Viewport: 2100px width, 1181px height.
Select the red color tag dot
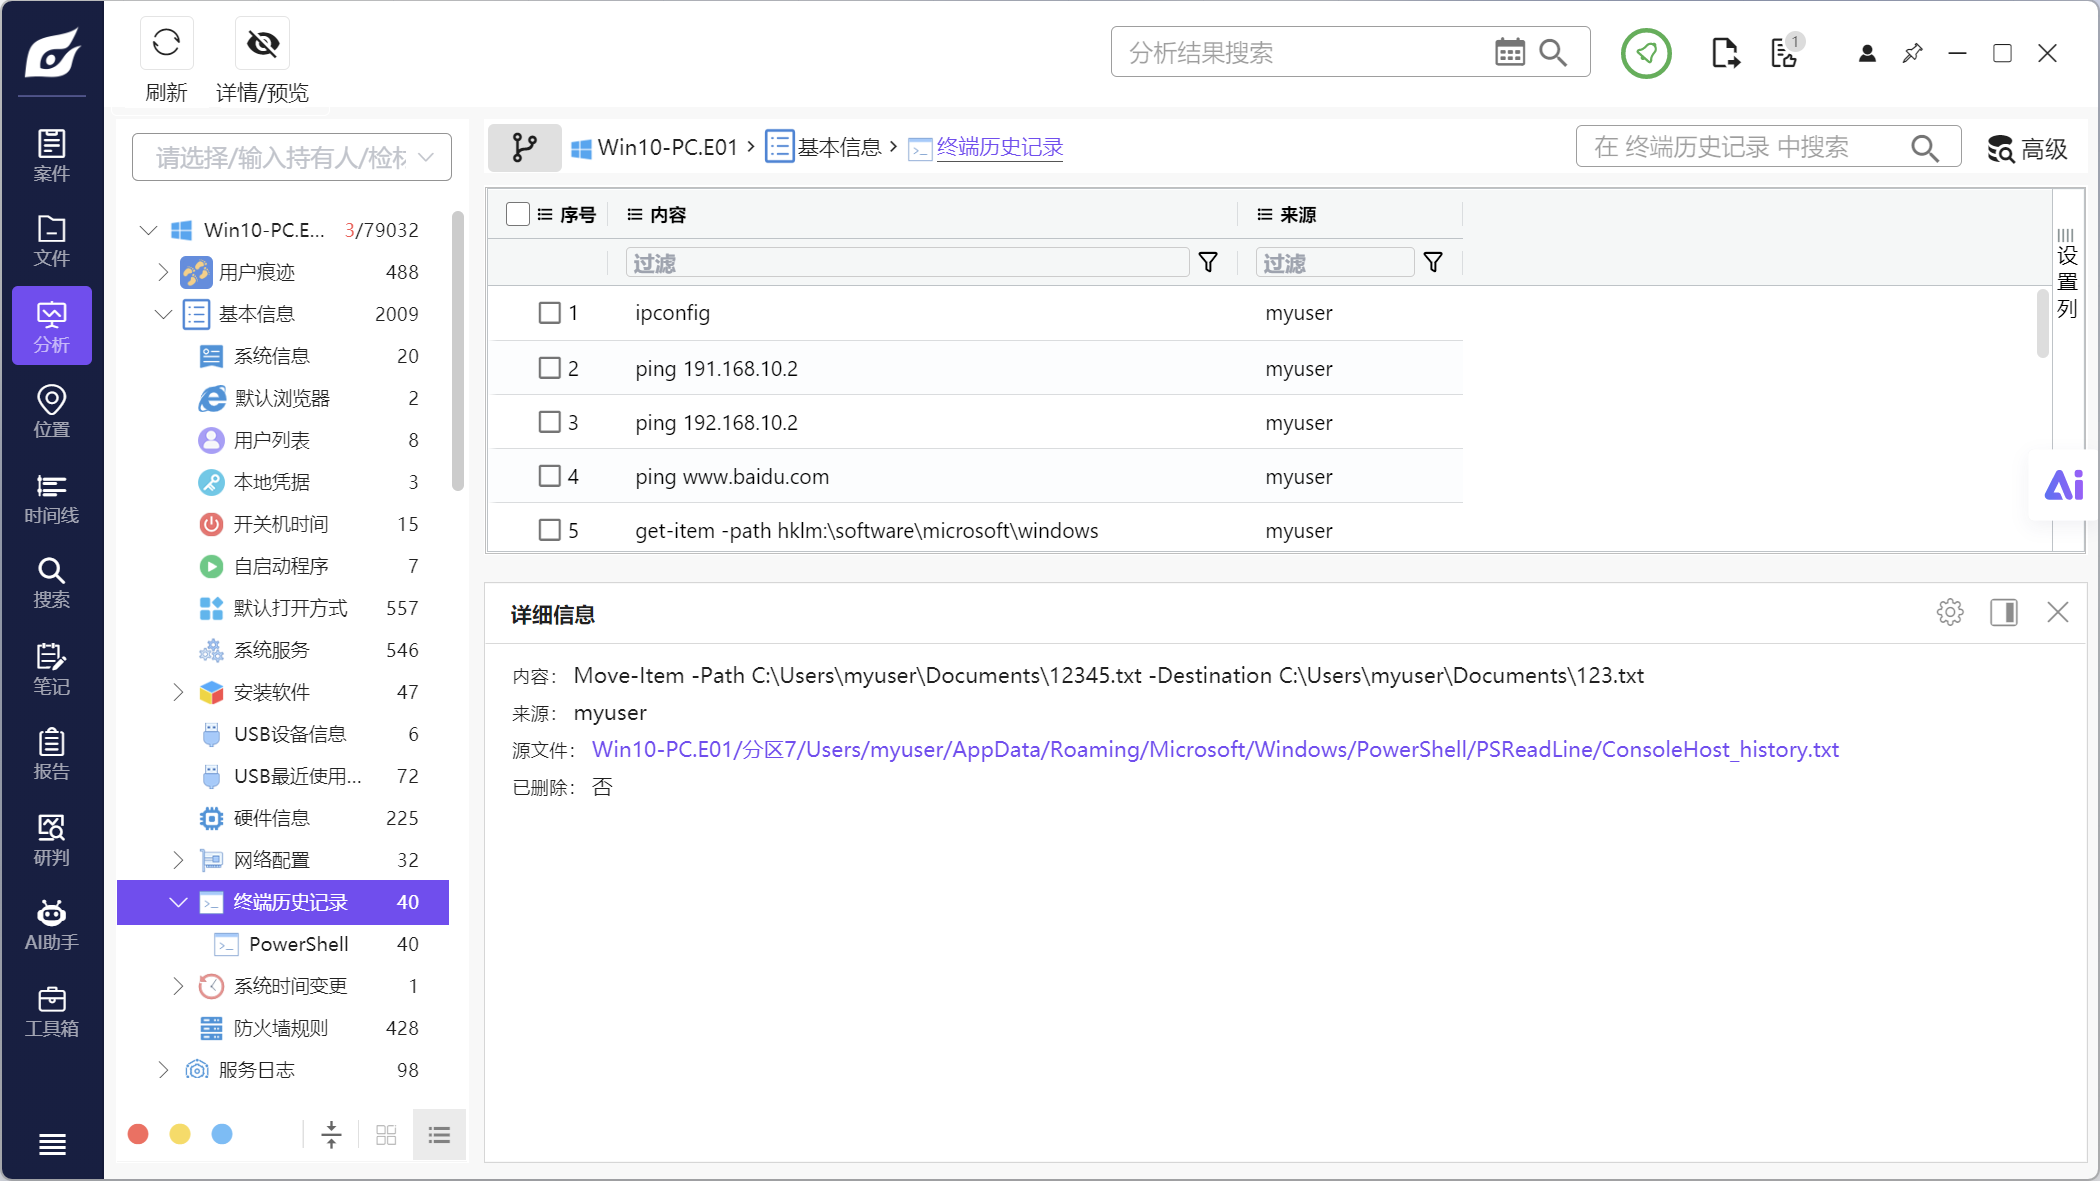[x=139, y=1134]
